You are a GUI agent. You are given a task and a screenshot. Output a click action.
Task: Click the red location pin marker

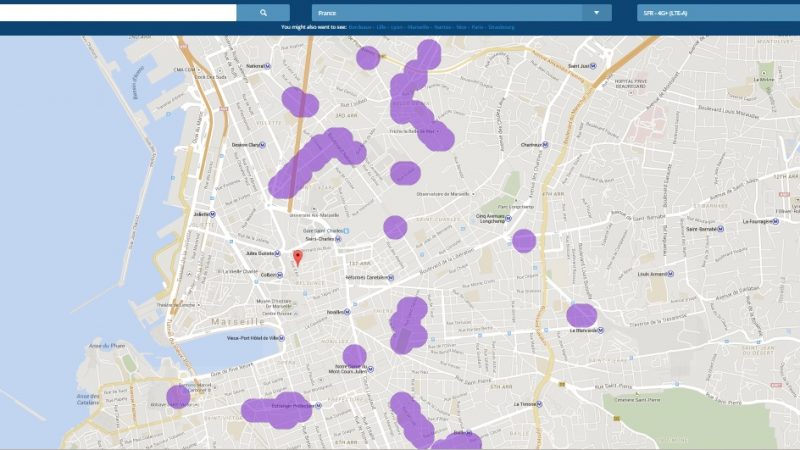[x=297, y=258]
